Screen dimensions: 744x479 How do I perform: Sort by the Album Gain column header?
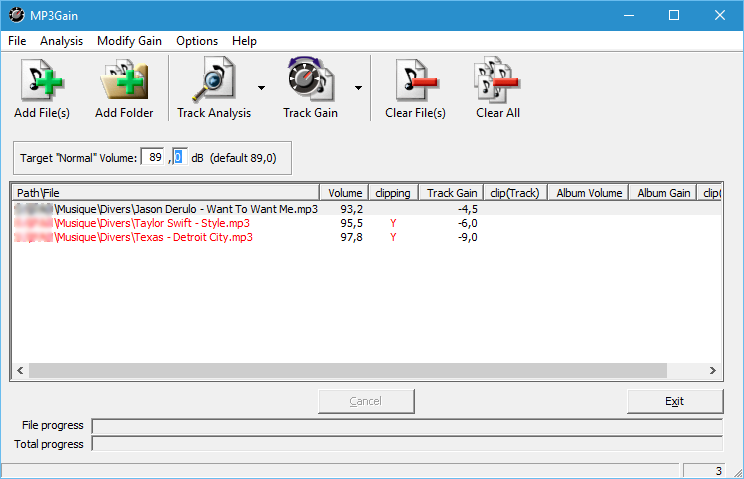point(663,193)
